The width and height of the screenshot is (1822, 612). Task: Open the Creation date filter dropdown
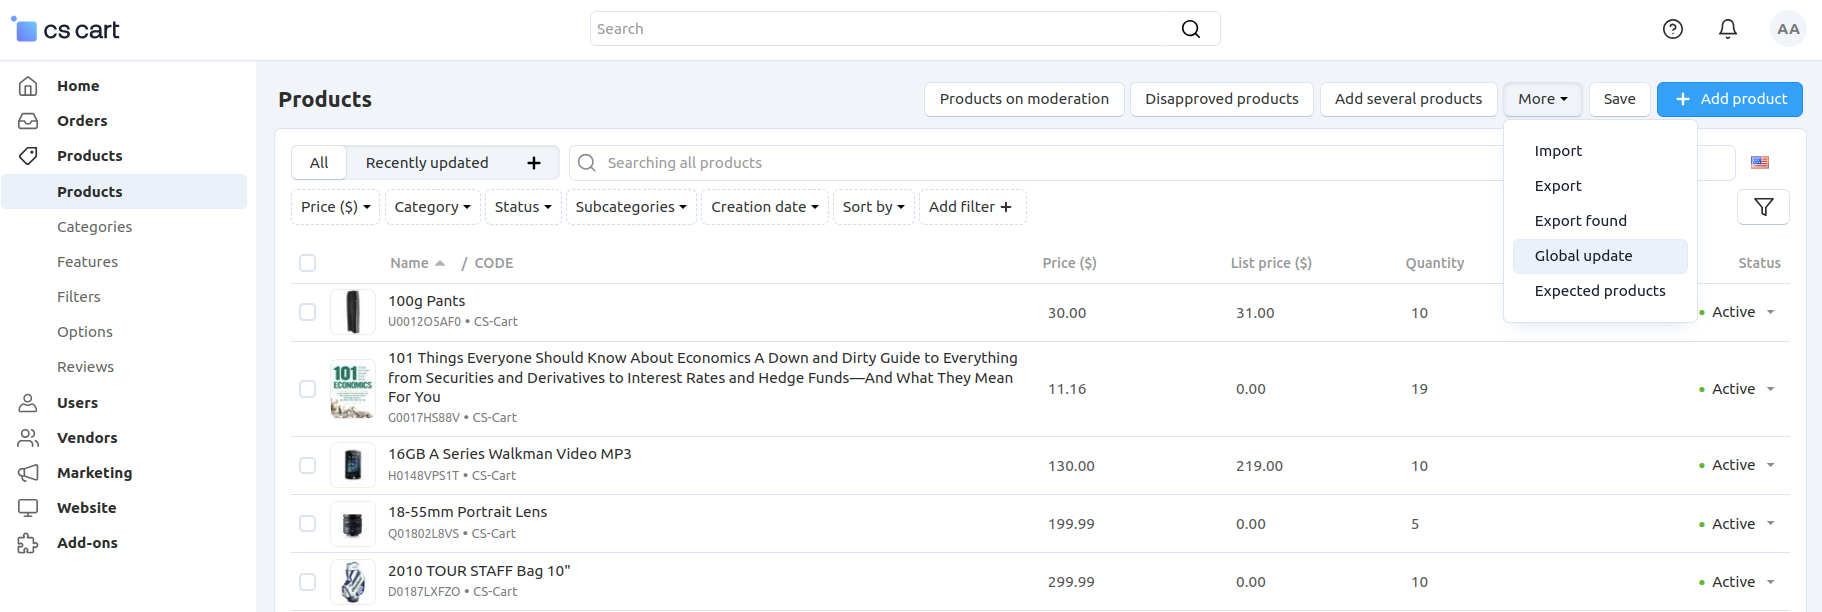pos(765,207)
